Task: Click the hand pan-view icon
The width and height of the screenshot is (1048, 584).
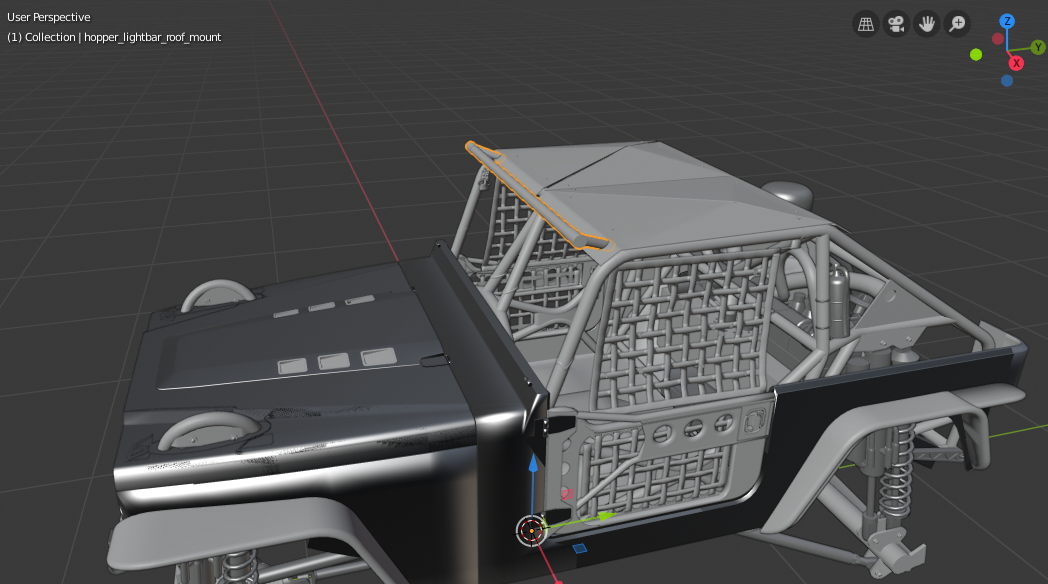Action: (926, 25)
